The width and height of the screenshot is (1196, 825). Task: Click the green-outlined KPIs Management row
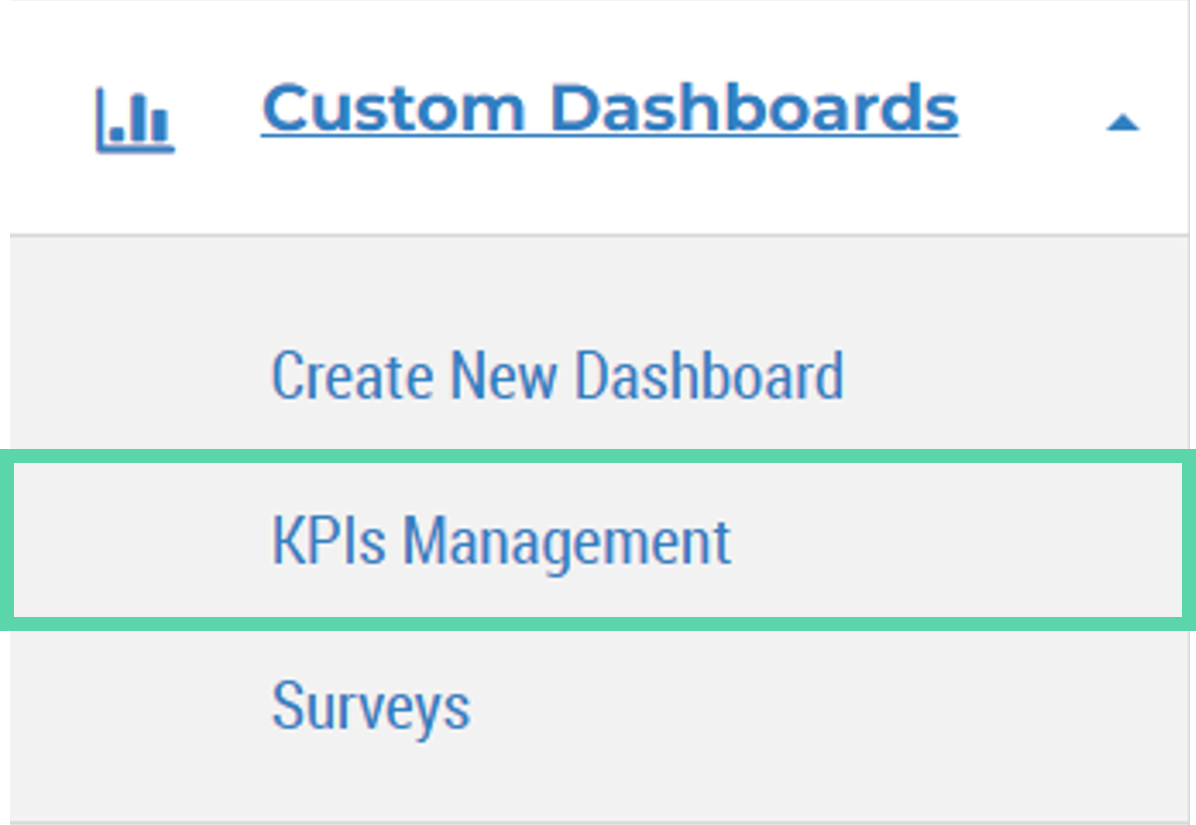click(598, 541)
